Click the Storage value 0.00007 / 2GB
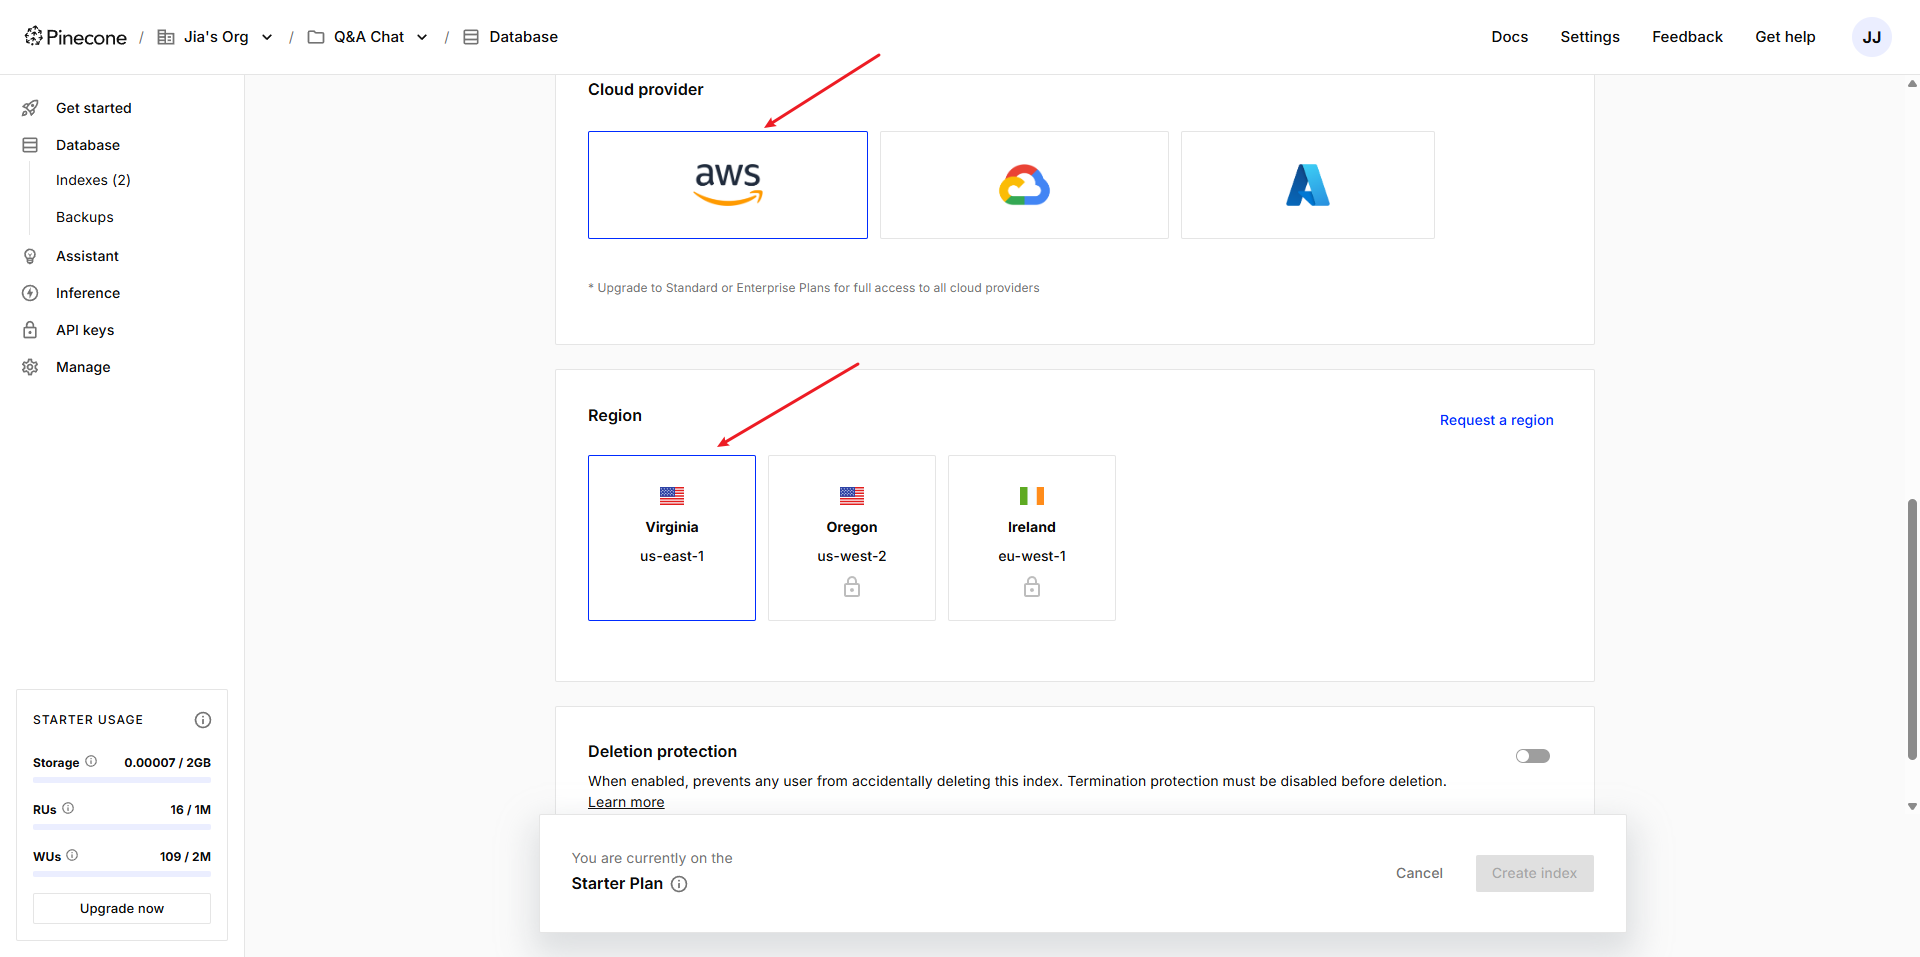Viewport: 1920px width, 957px height. pyautogui.click(x=167, y=762)
